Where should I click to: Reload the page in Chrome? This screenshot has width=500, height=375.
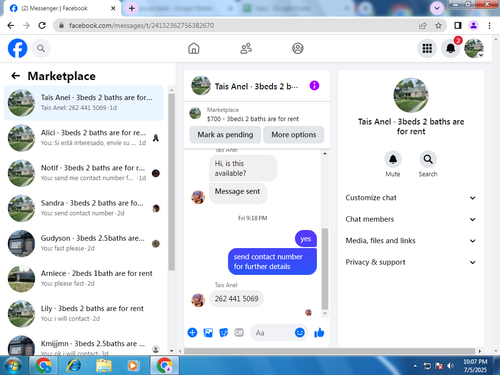click(x=42, y=25)
